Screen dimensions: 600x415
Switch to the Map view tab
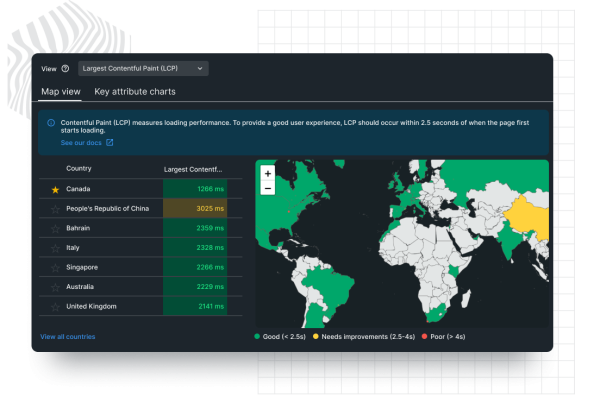pyautogui.click(x=60, y=92)
